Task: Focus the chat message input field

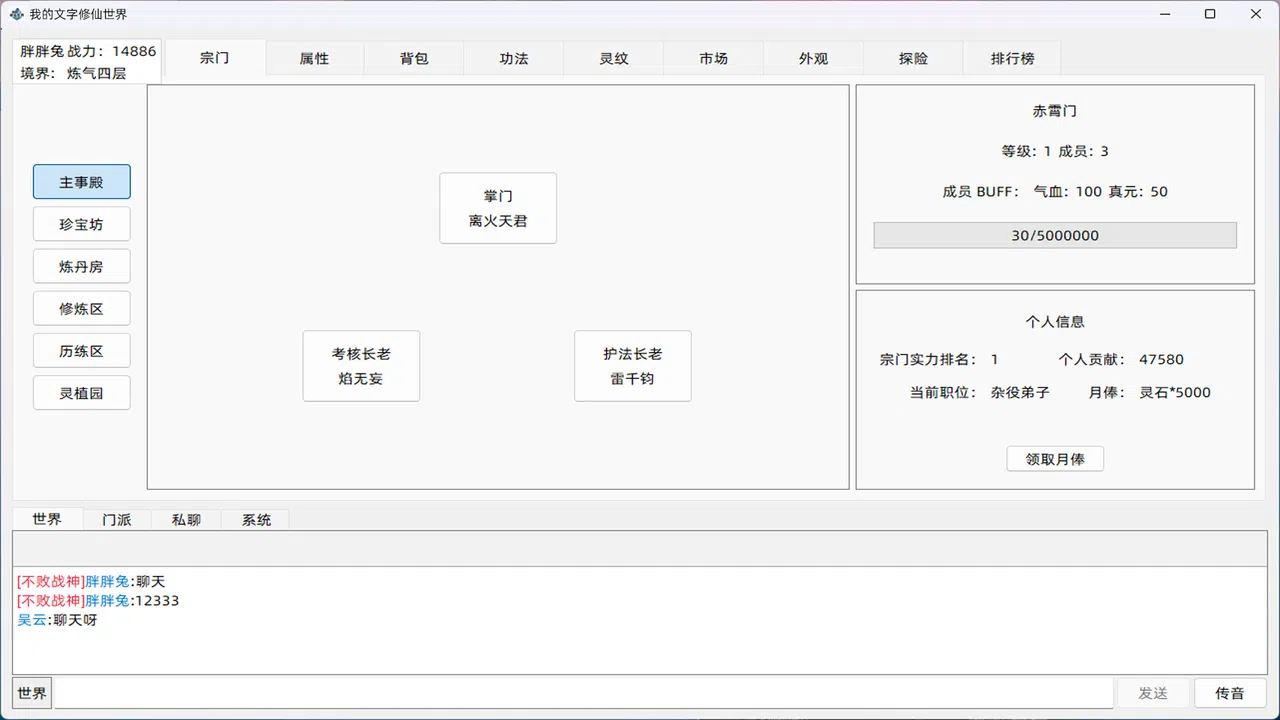Action: click(x=584, y=693)
